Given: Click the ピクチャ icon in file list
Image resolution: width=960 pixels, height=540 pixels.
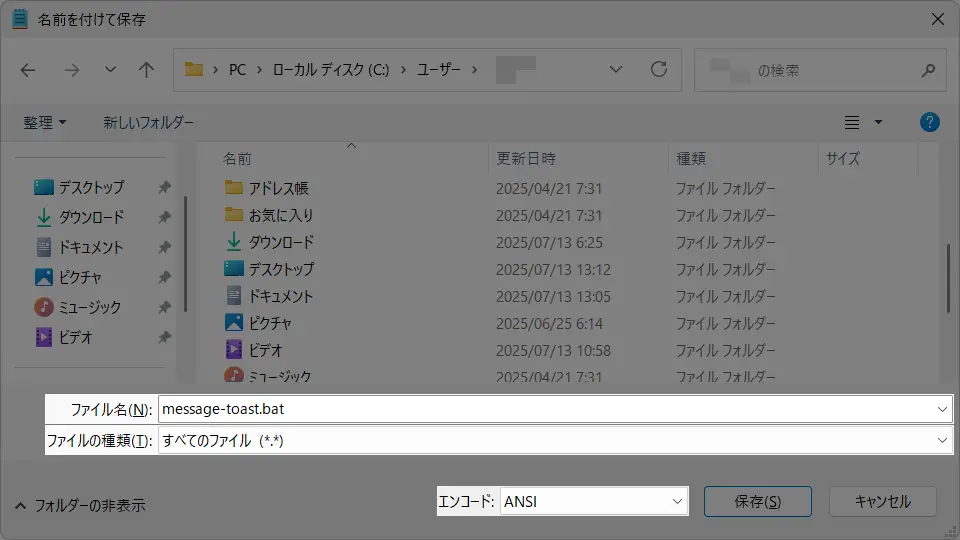Looking at the screenshot, I should [x=233, y=322].
